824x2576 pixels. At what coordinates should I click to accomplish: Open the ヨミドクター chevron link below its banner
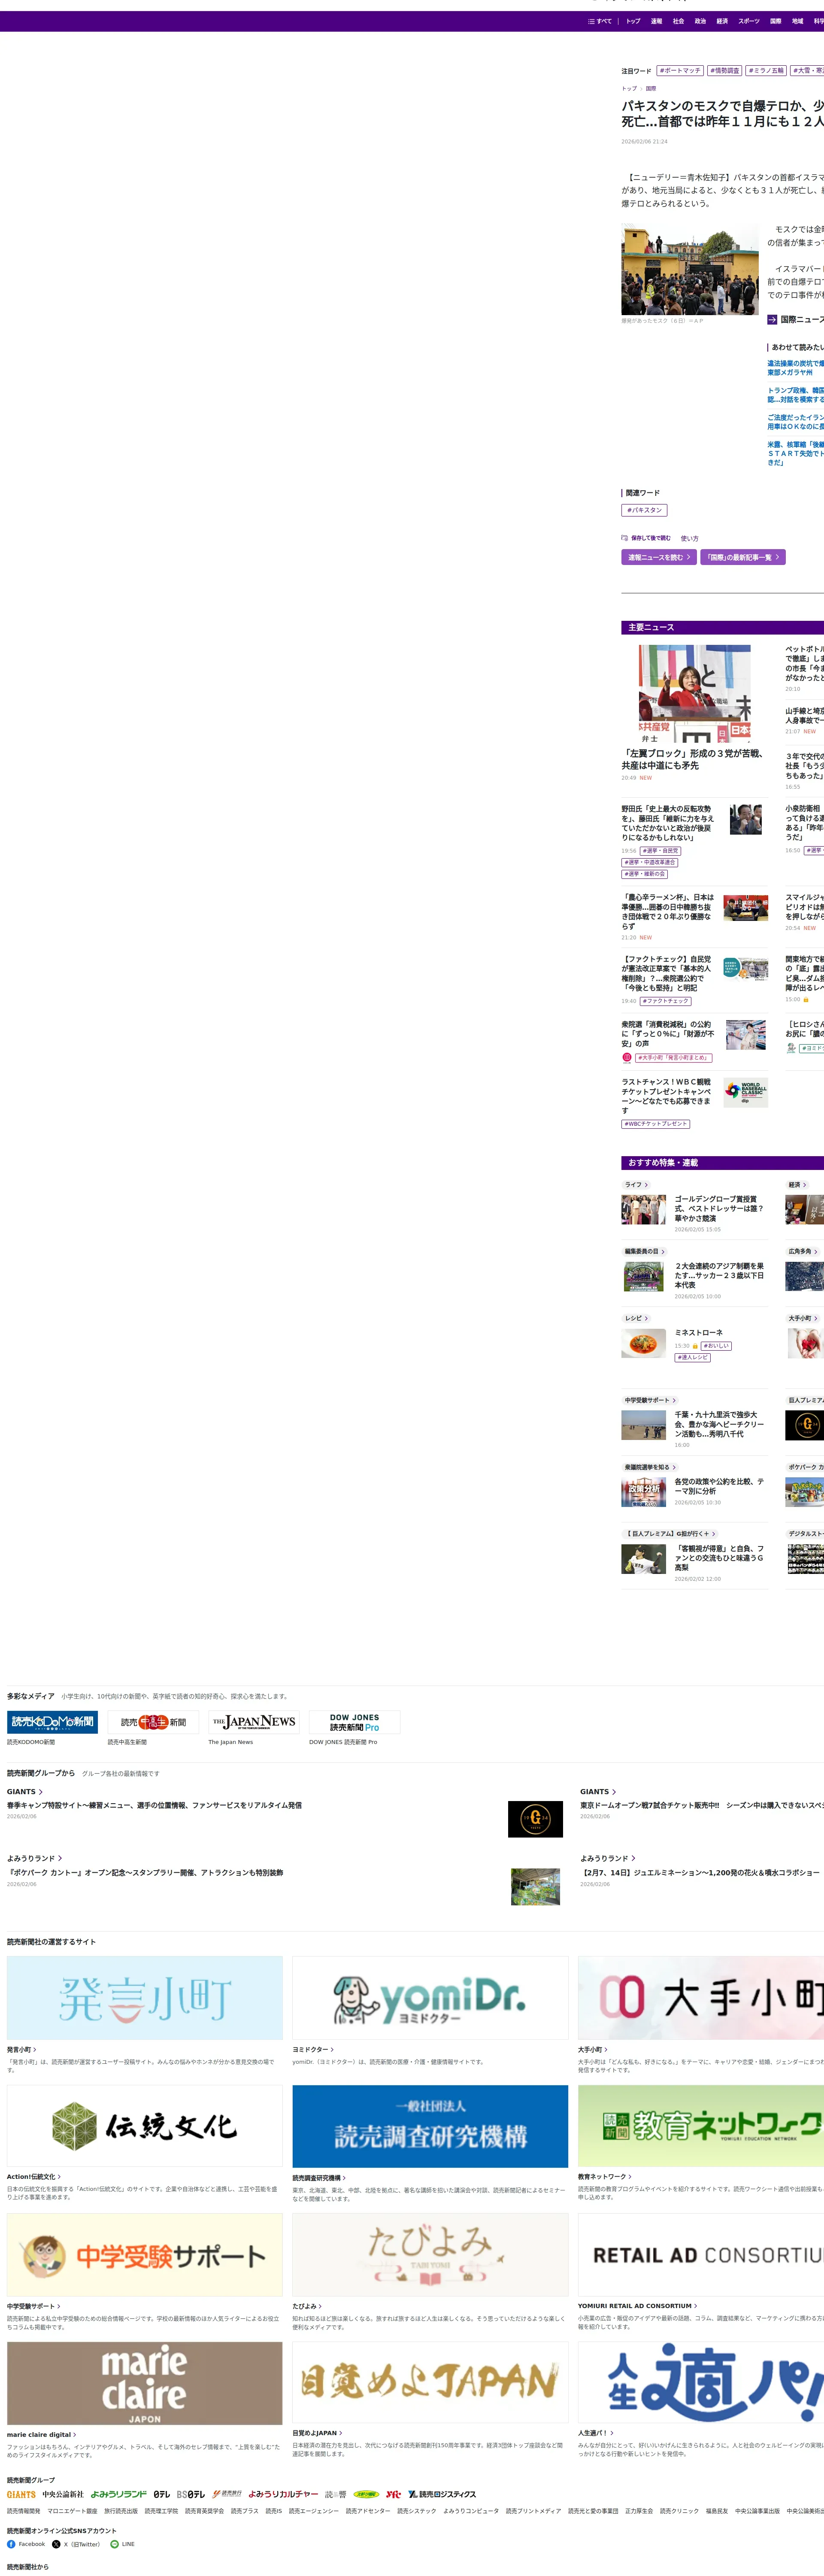pyautogui.click(x=312, y=2049)
